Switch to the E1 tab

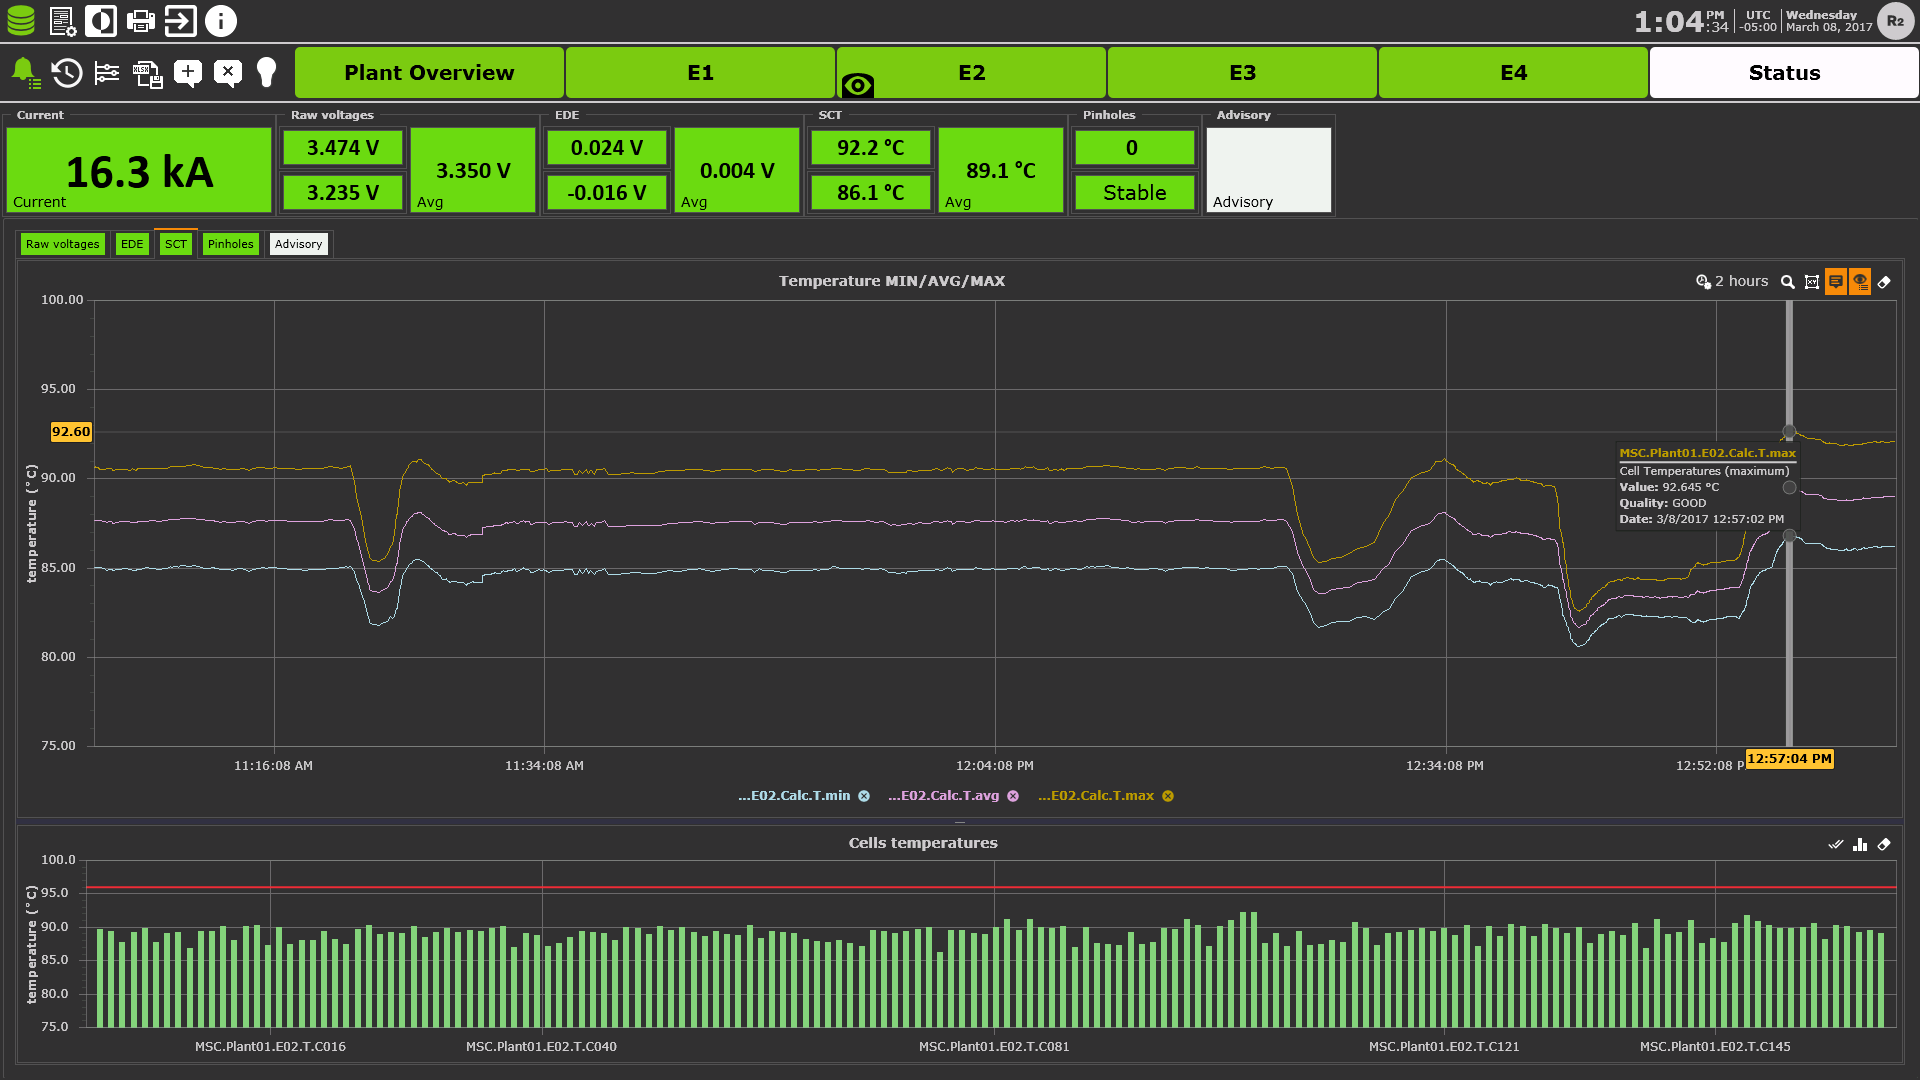coord(700,72)
